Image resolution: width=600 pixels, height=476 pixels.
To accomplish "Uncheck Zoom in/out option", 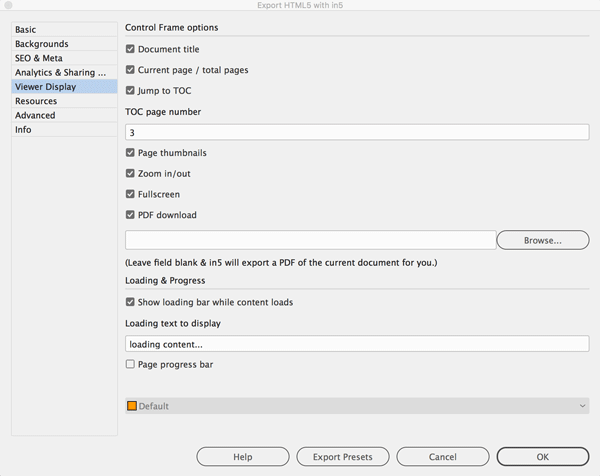I will (x=130, y=173).
